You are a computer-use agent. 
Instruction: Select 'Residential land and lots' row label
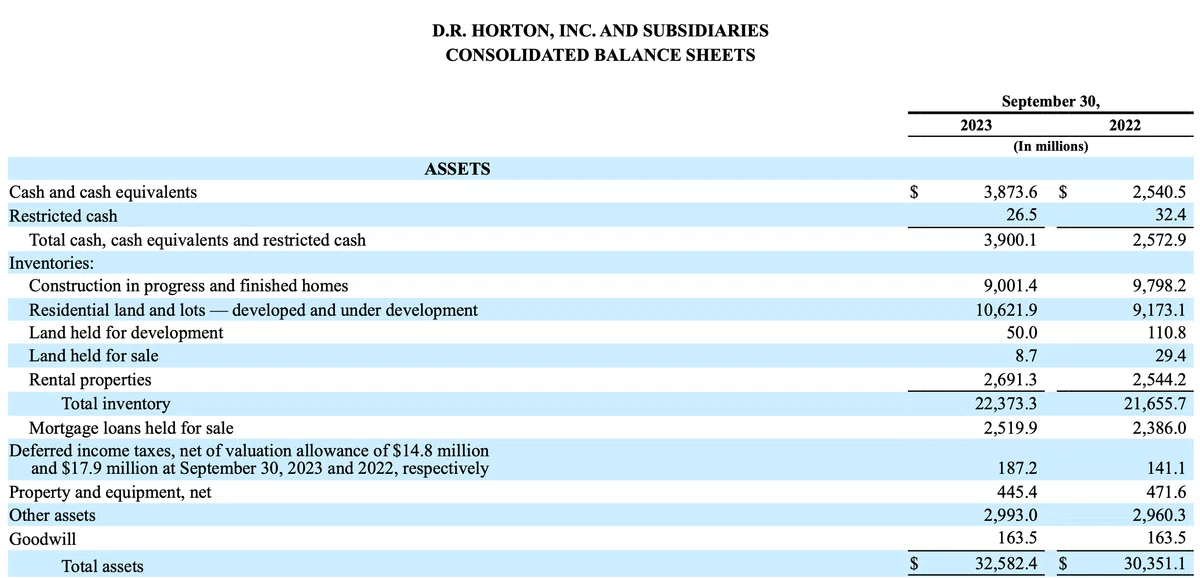coord(253,310)
